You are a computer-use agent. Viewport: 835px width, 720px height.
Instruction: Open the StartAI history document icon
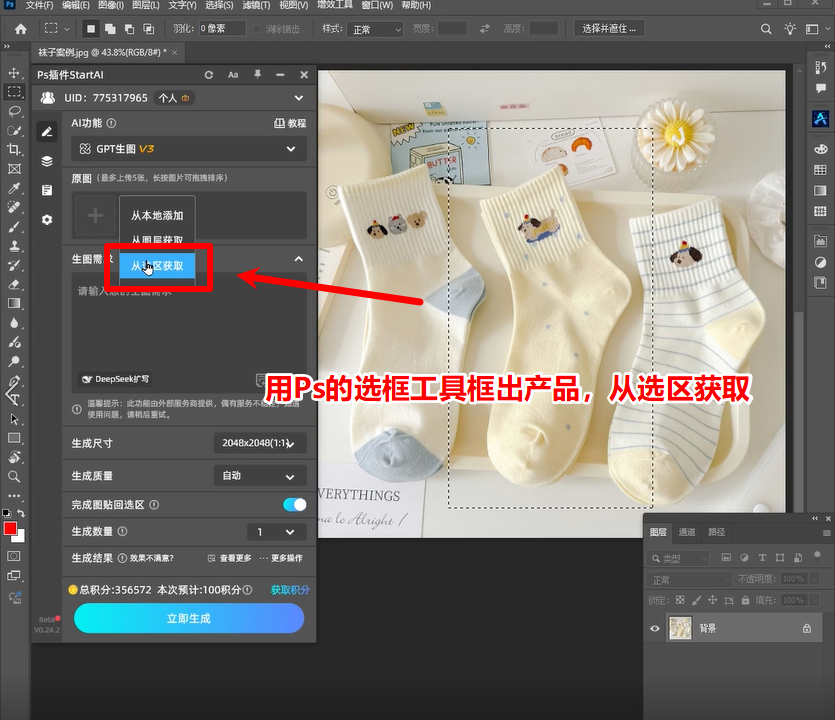(x=47, y=190)
